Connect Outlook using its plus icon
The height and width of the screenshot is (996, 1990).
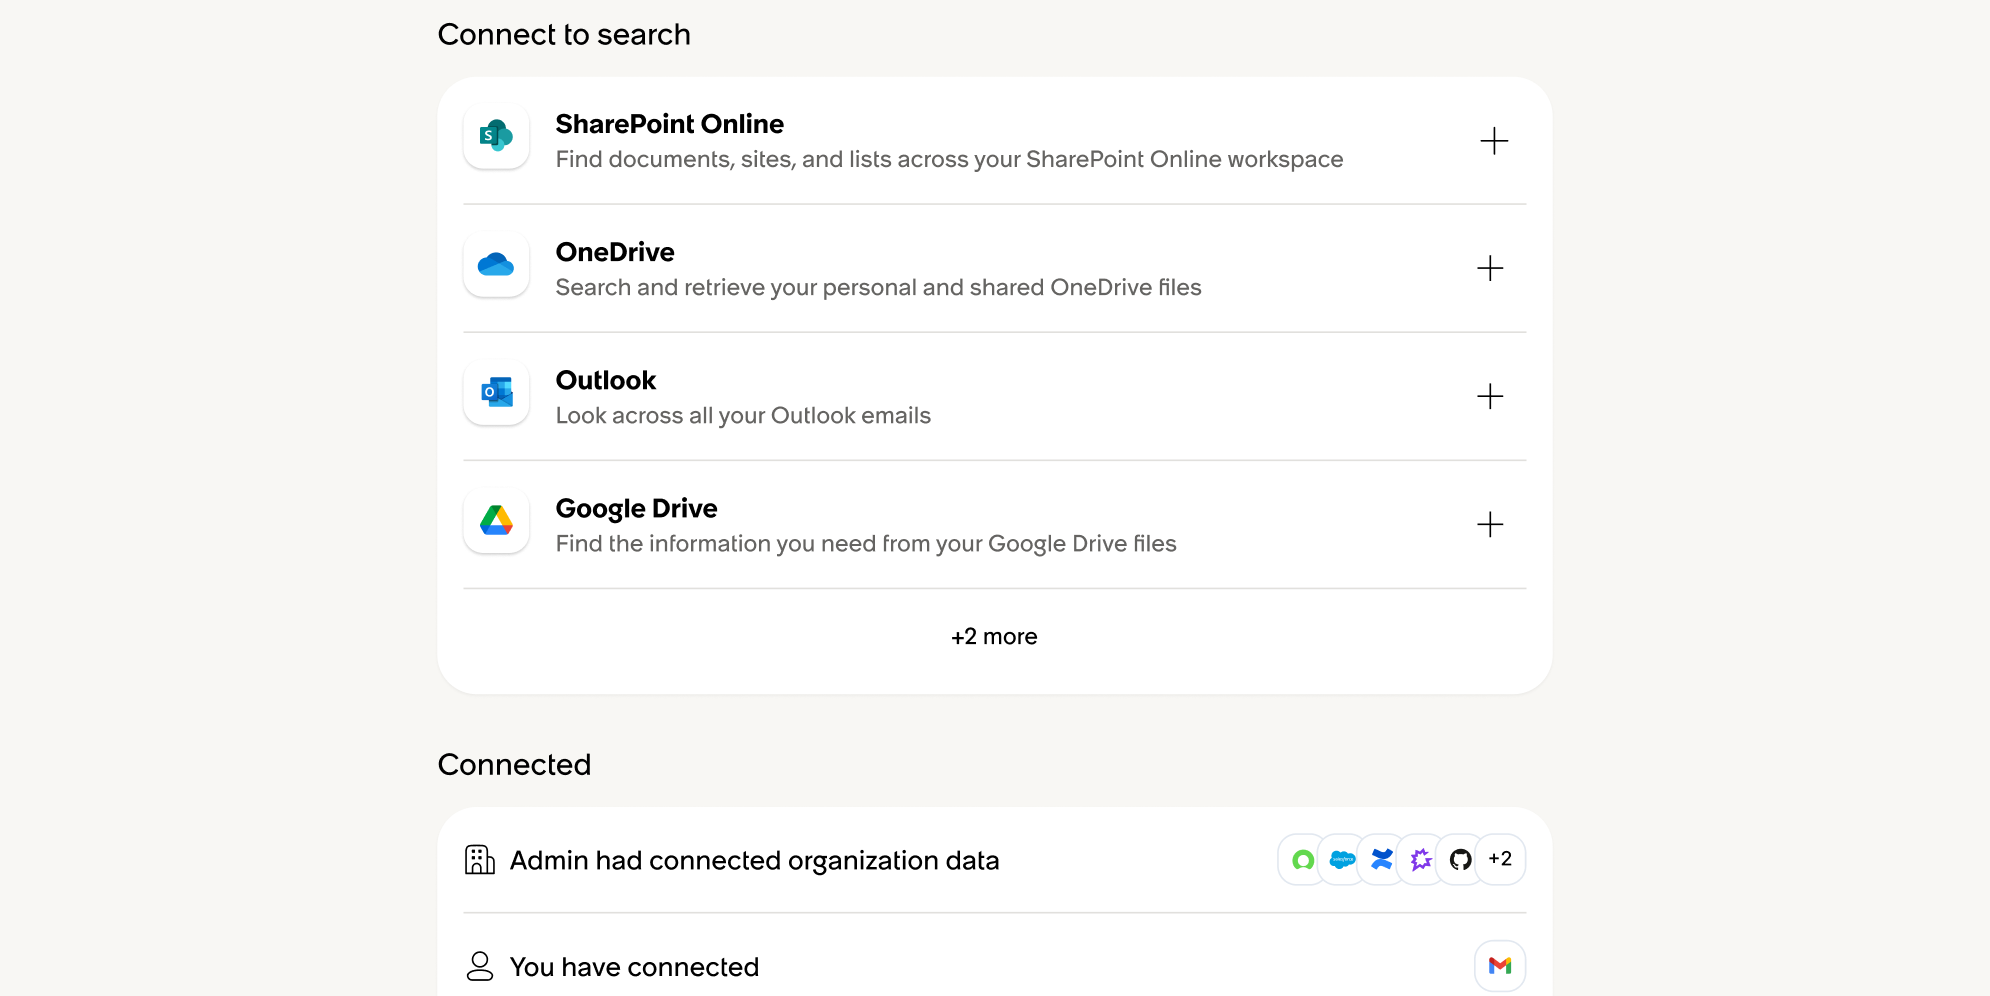(1490, 396)
